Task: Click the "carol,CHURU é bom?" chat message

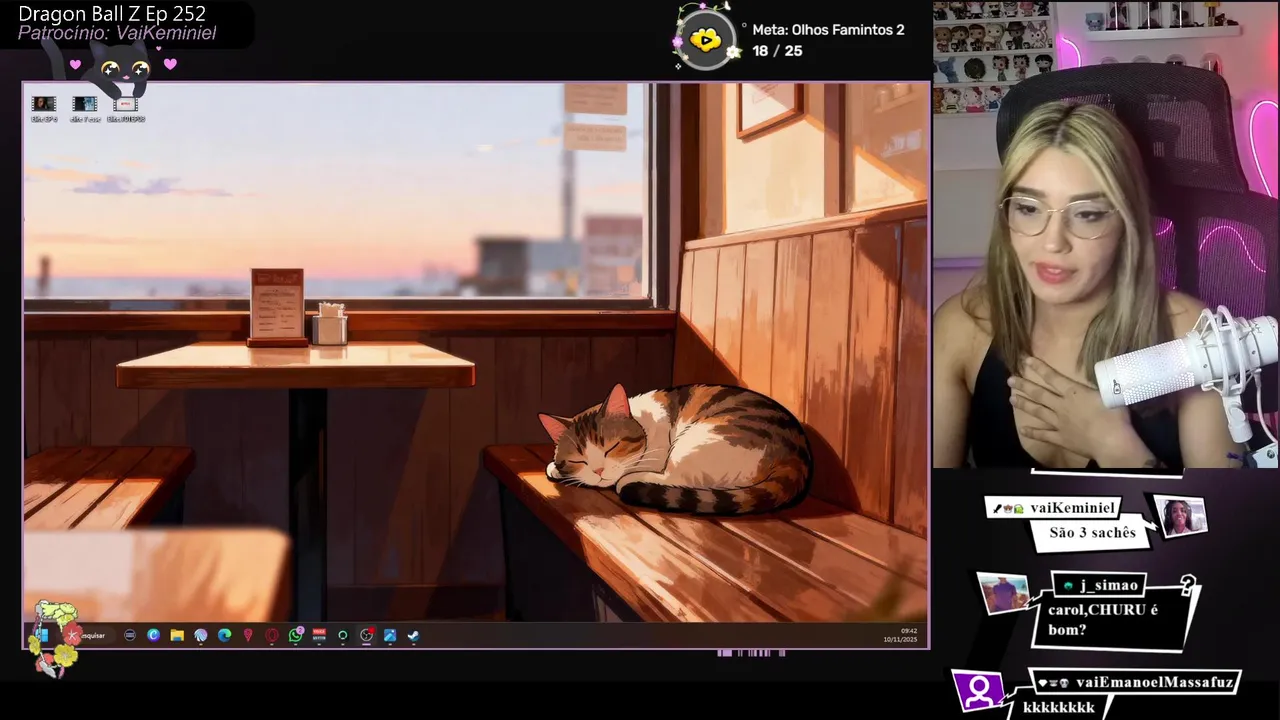Action: 1103,620
